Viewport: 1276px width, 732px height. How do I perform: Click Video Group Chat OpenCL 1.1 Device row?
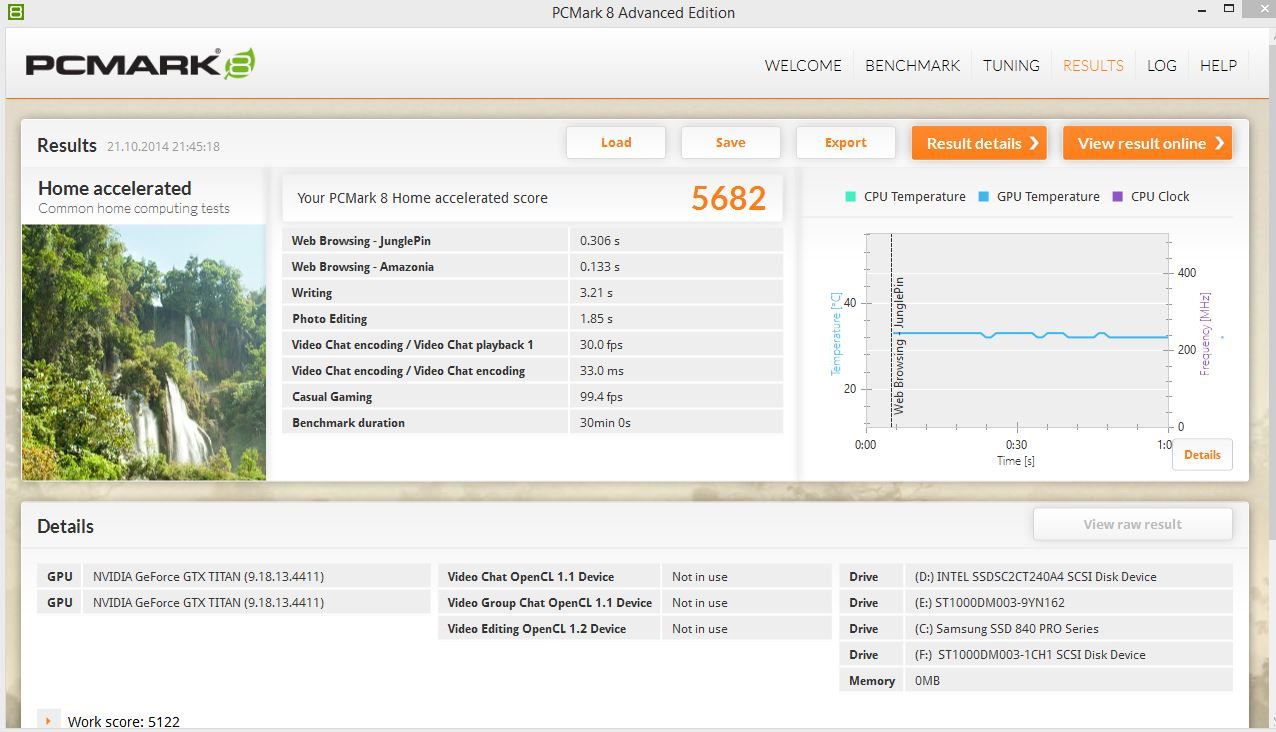pos(635,602)
